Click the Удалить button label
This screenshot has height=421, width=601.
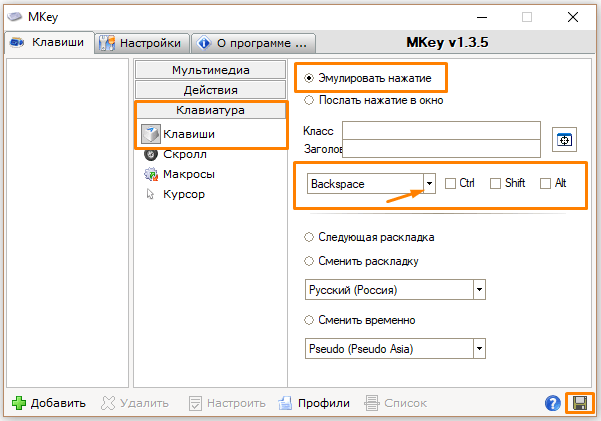click(144, 403)
